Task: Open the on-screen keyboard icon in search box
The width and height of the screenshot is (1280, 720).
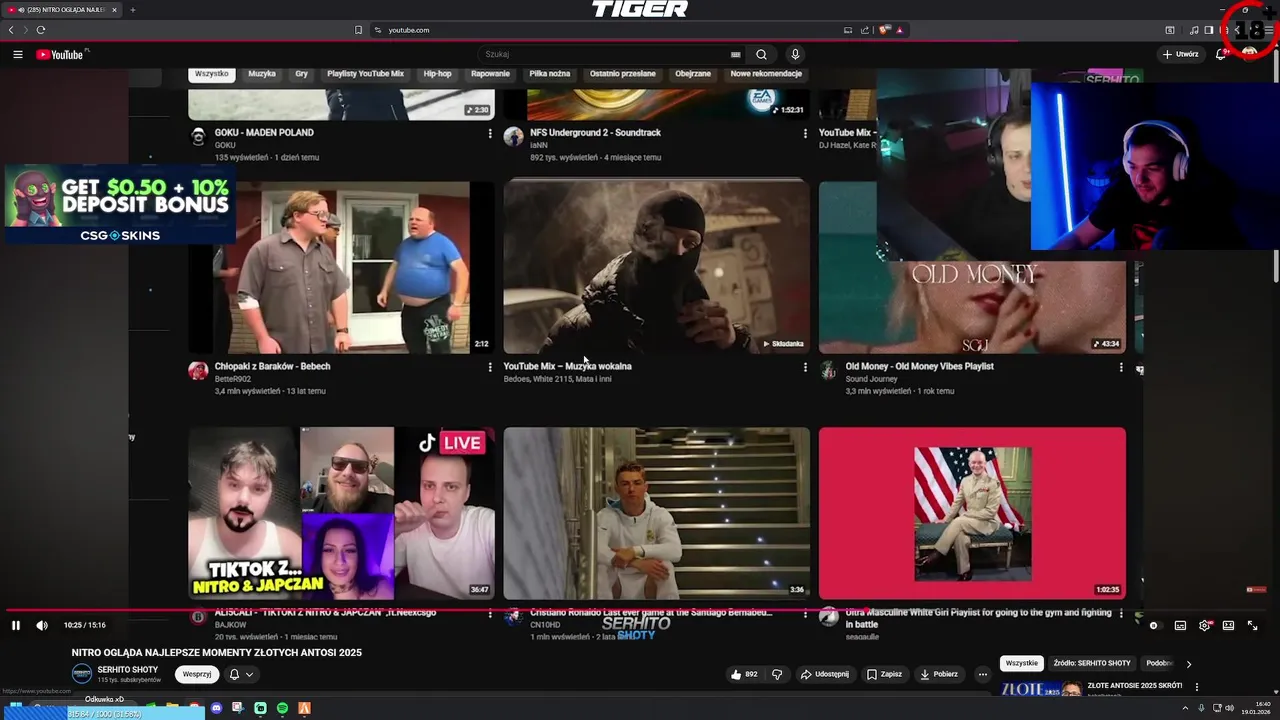Action: (736, 54)
